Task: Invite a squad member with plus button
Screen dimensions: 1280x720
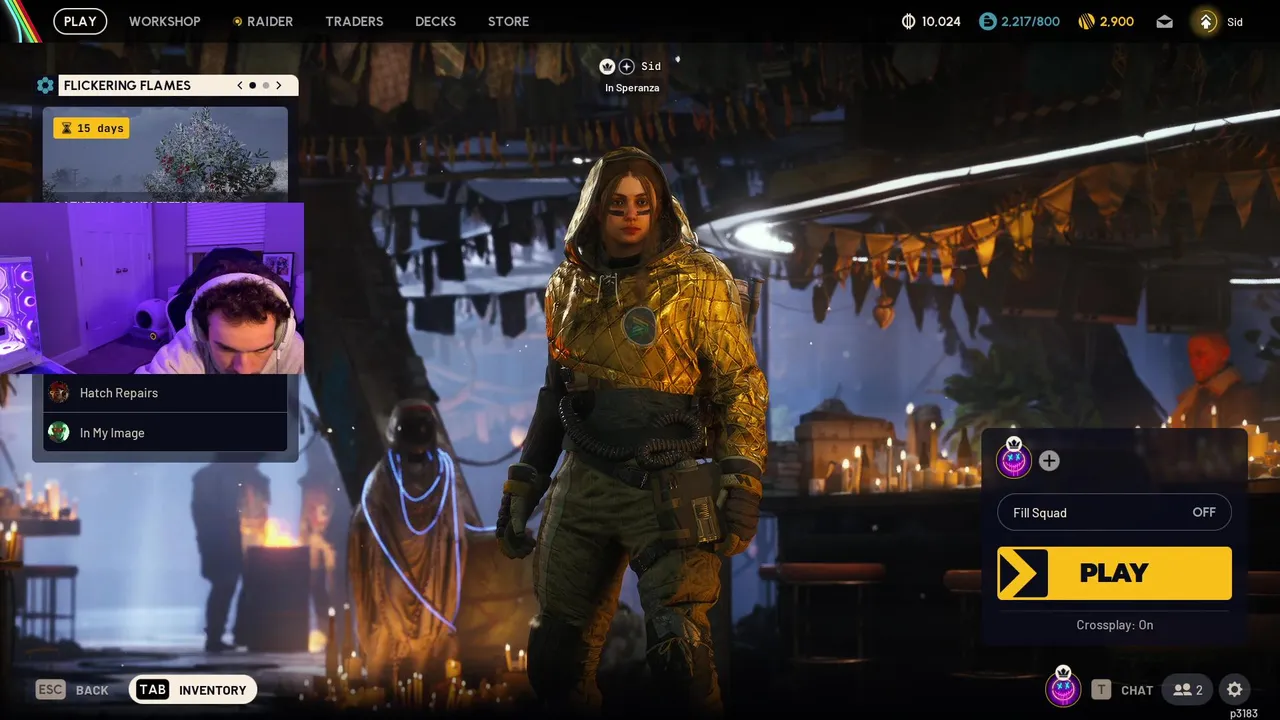Action: click(x=1049, y=460)
